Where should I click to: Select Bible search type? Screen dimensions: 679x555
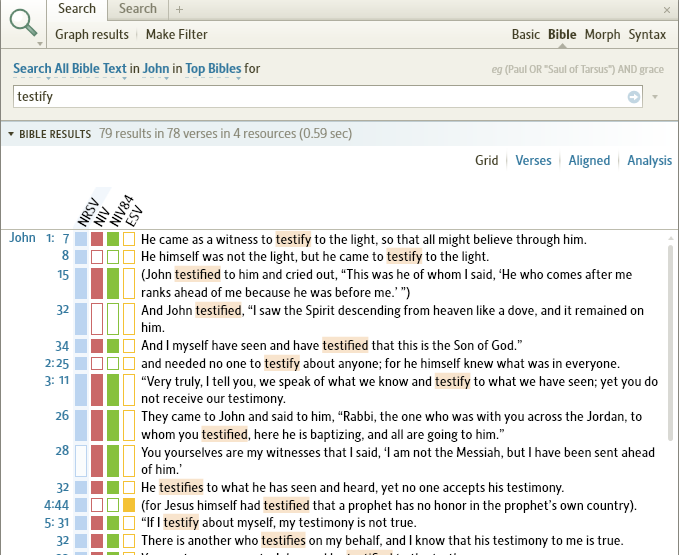562,35
